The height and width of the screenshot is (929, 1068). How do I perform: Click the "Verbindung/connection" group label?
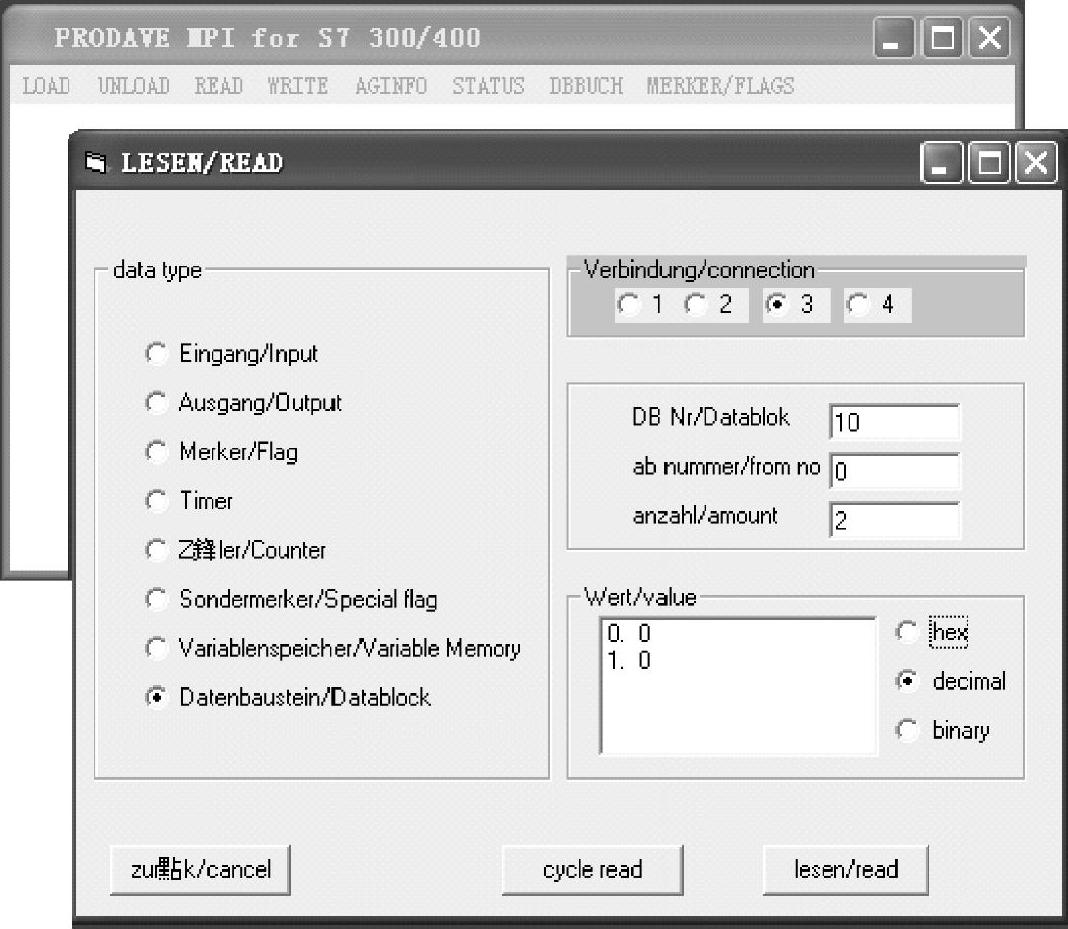[699, 270]
